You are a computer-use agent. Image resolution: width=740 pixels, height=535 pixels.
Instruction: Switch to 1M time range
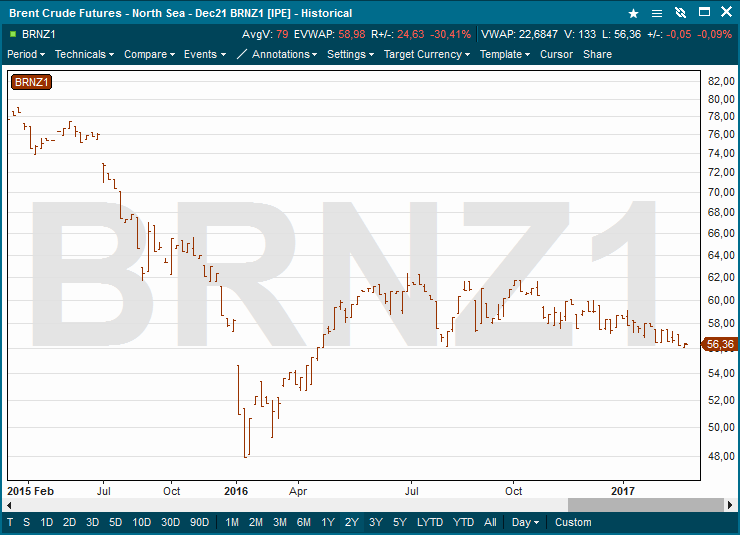[x=232, y=522]
